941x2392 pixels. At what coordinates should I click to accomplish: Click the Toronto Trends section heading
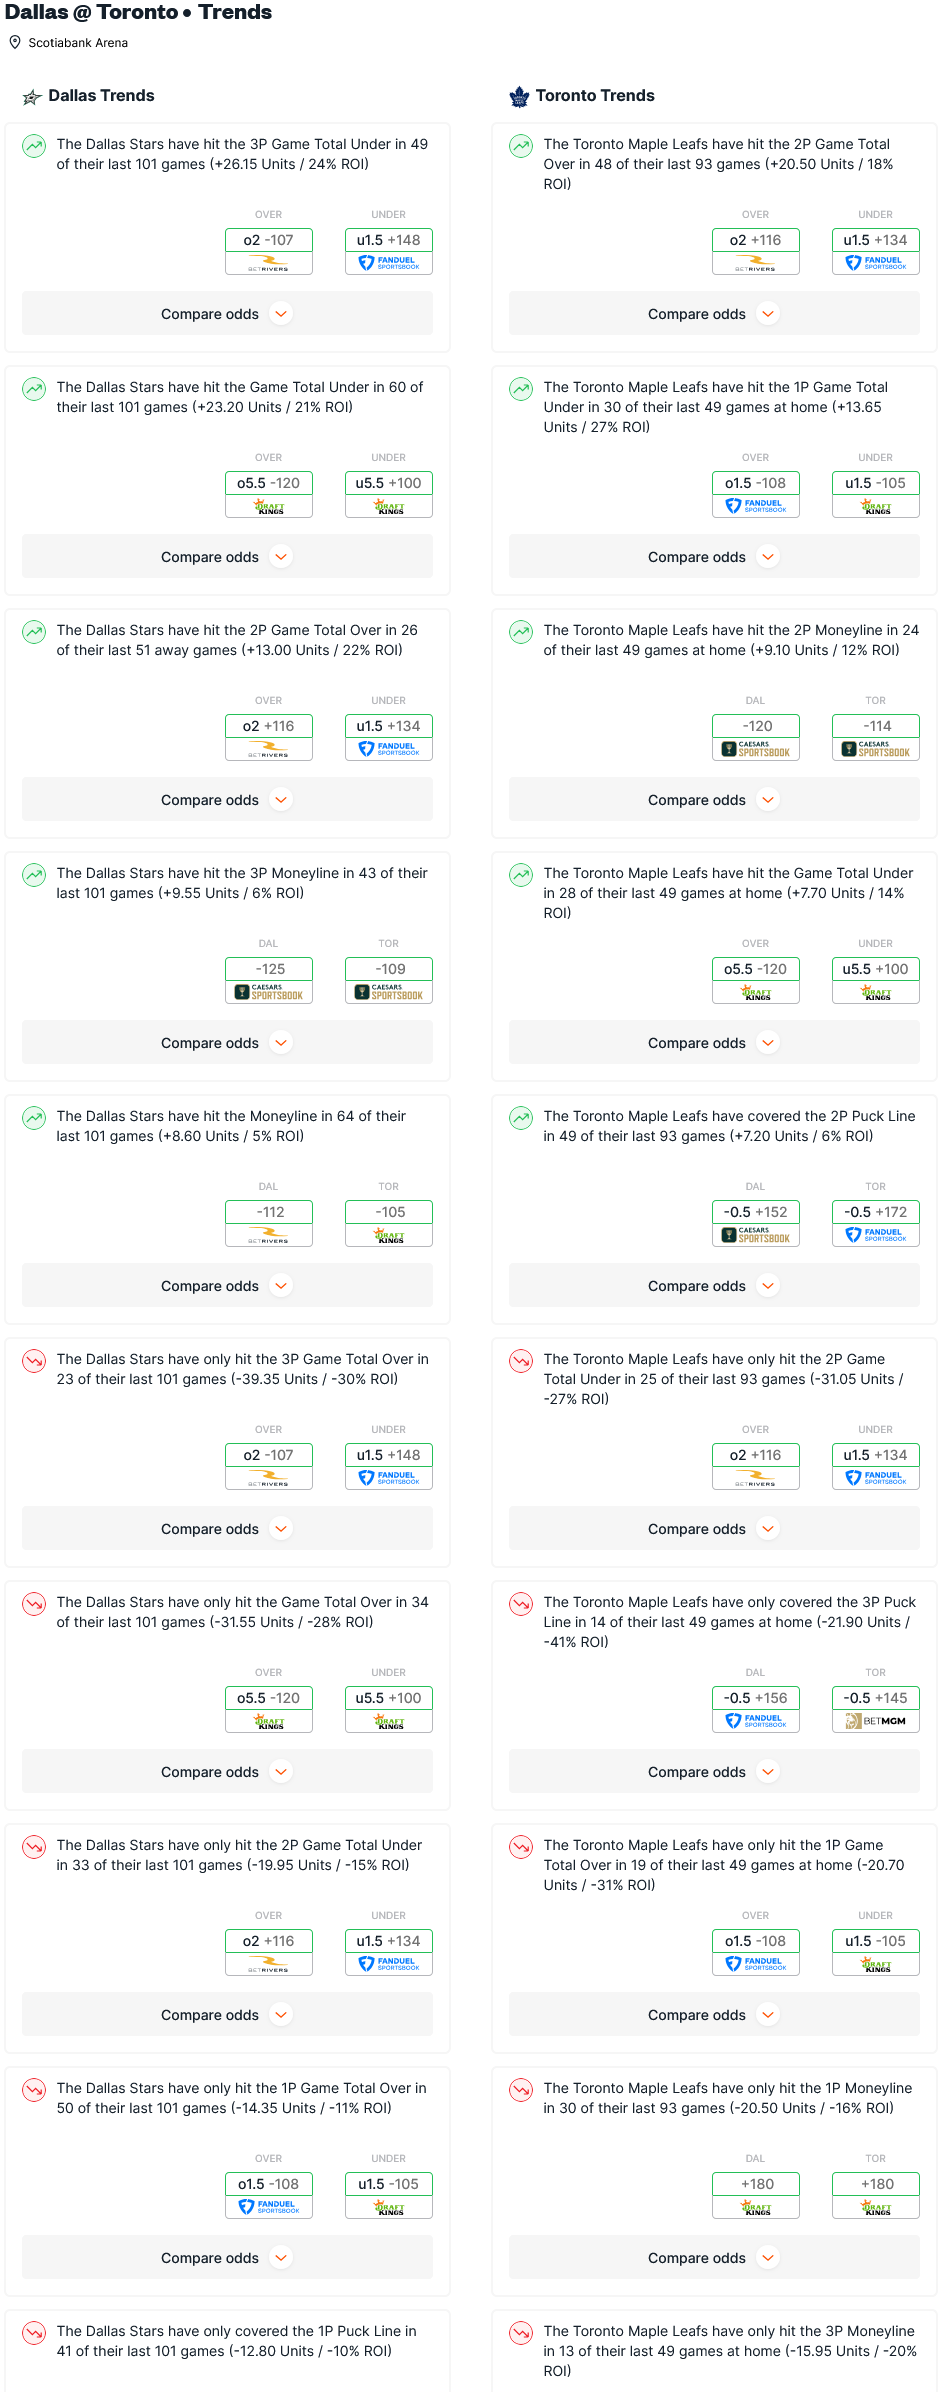(x=595, y=96)
